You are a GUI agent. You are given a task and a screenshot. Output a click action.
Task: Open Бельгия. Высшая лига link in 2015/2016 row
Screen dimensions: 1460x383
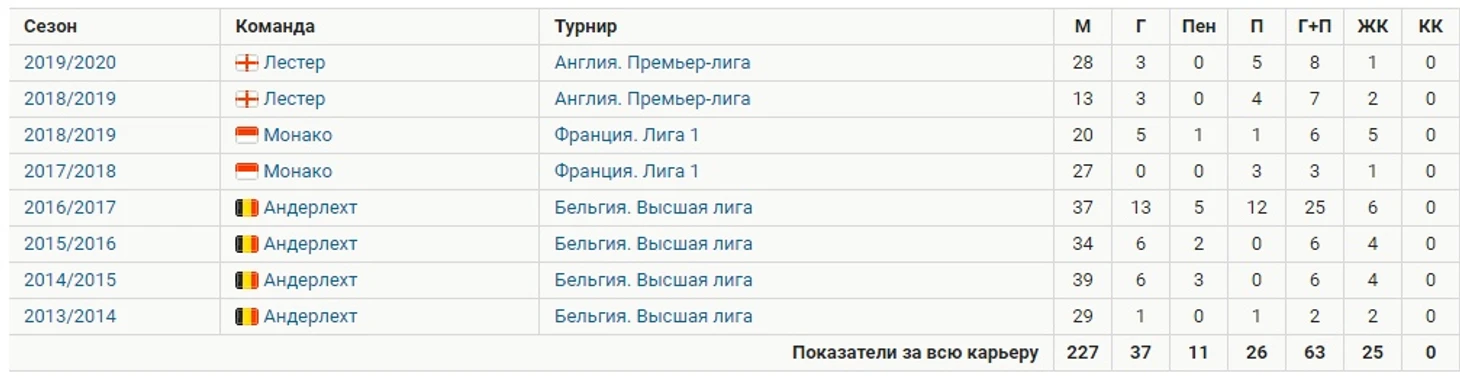coord(653,244)
